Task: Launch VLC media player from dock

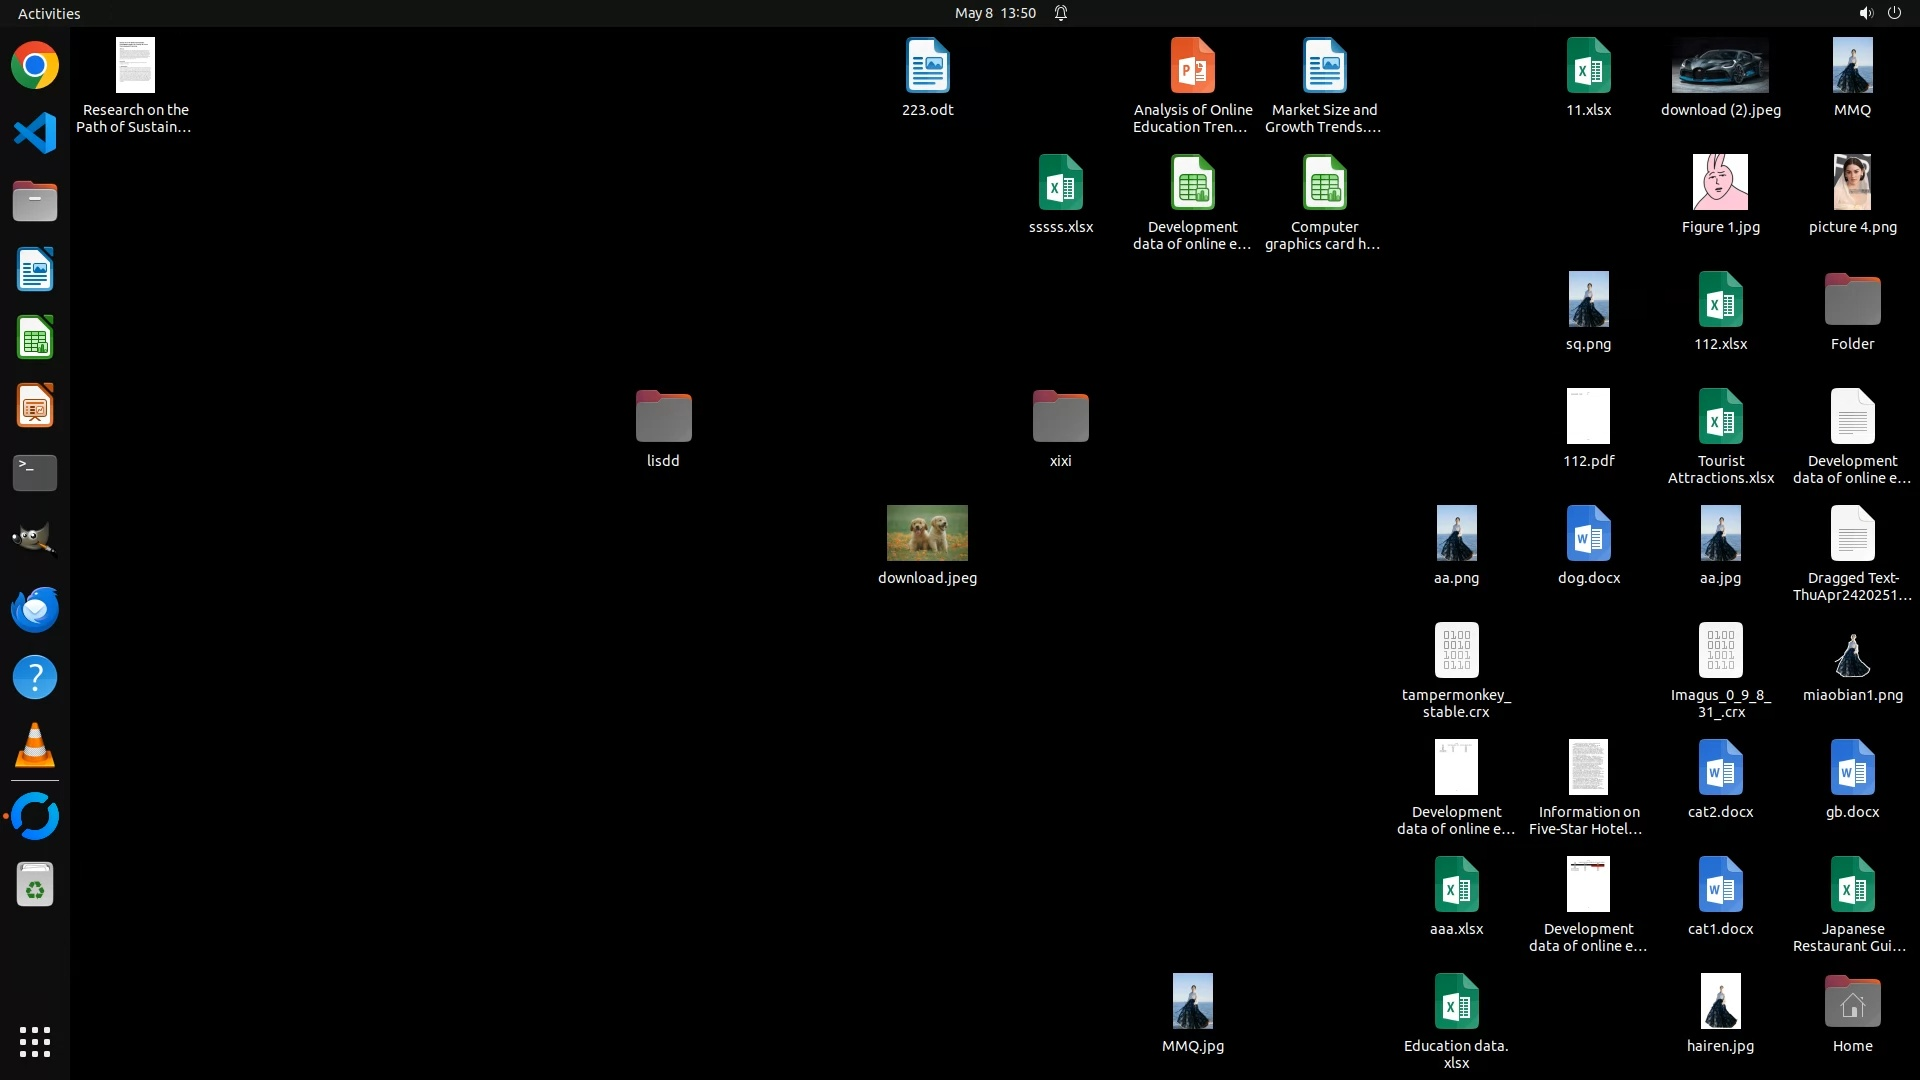Action: point(35,746)
